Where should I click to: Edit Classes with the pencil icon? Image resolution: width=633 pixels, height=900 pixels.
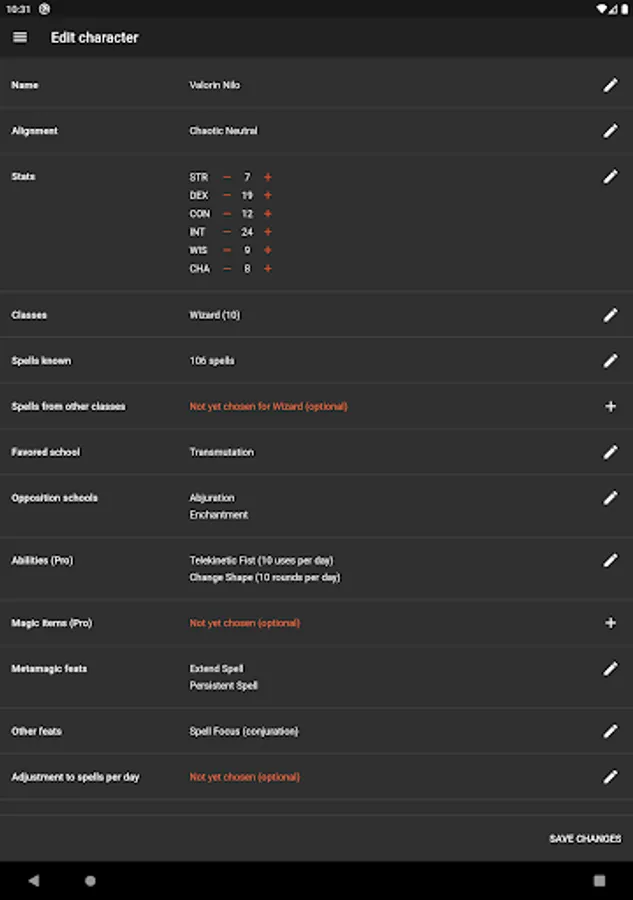click(610, 315)
